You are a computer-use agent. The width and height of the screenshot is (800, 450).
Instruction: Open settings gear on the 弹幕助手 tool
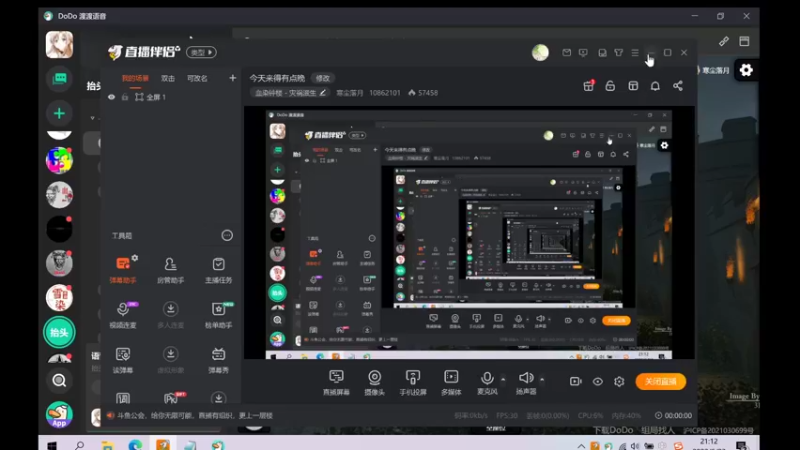[135, 258]
